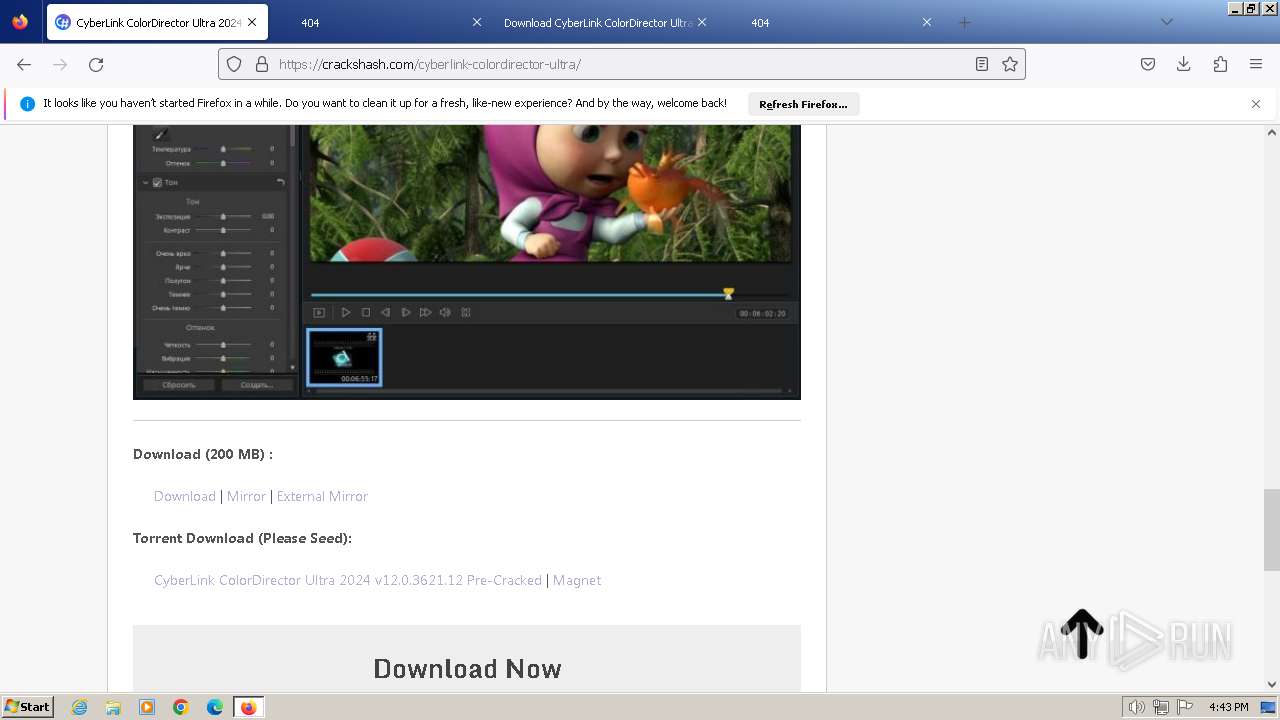The width and height of the screenshot is (1280, 720).
Task: Close the last 404 tab
Action: pyautogui.click(x=926, y=22)
